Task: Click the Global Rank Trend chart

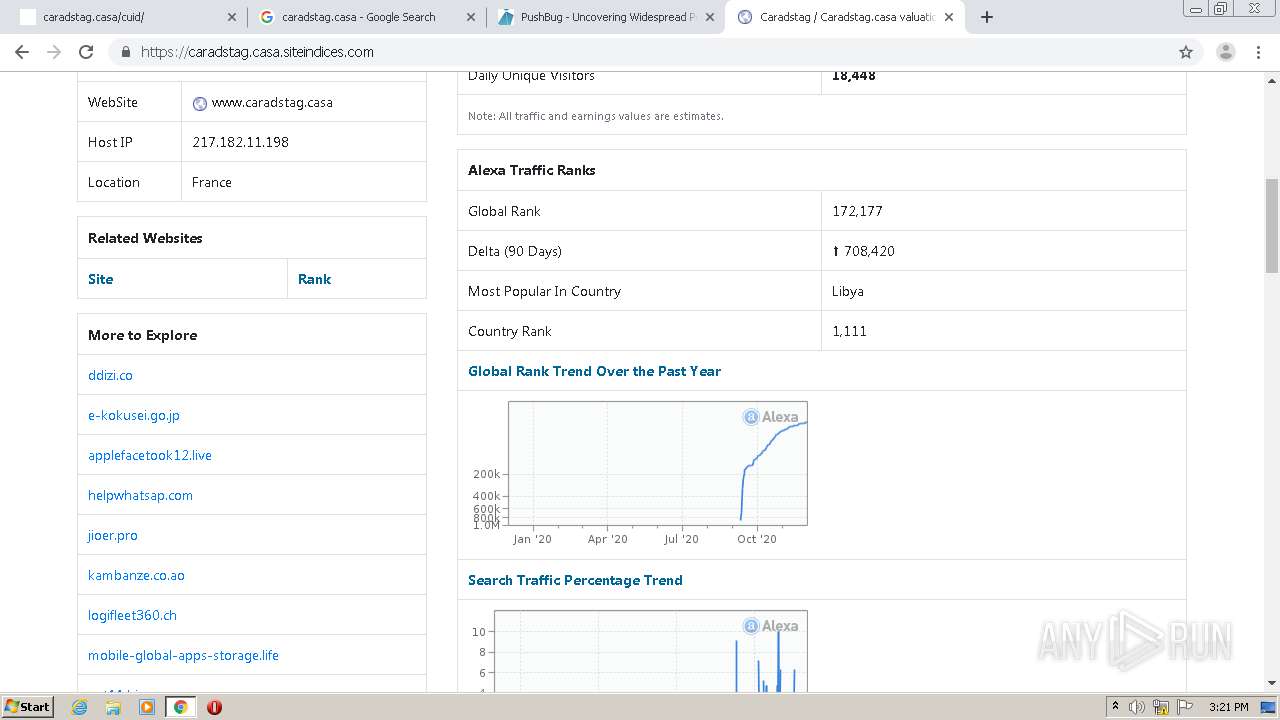Action: [639, 473]
